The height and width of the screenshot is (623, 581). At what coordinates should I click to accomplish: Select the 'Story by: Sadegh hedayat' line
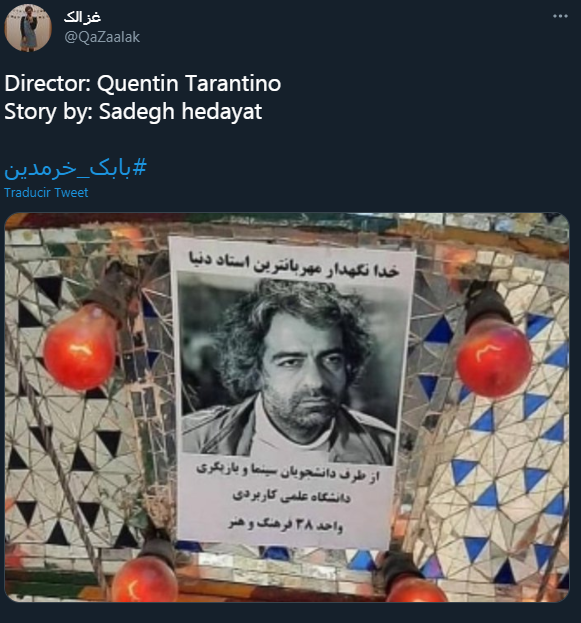pyautogui.click(x=133, y=111)
